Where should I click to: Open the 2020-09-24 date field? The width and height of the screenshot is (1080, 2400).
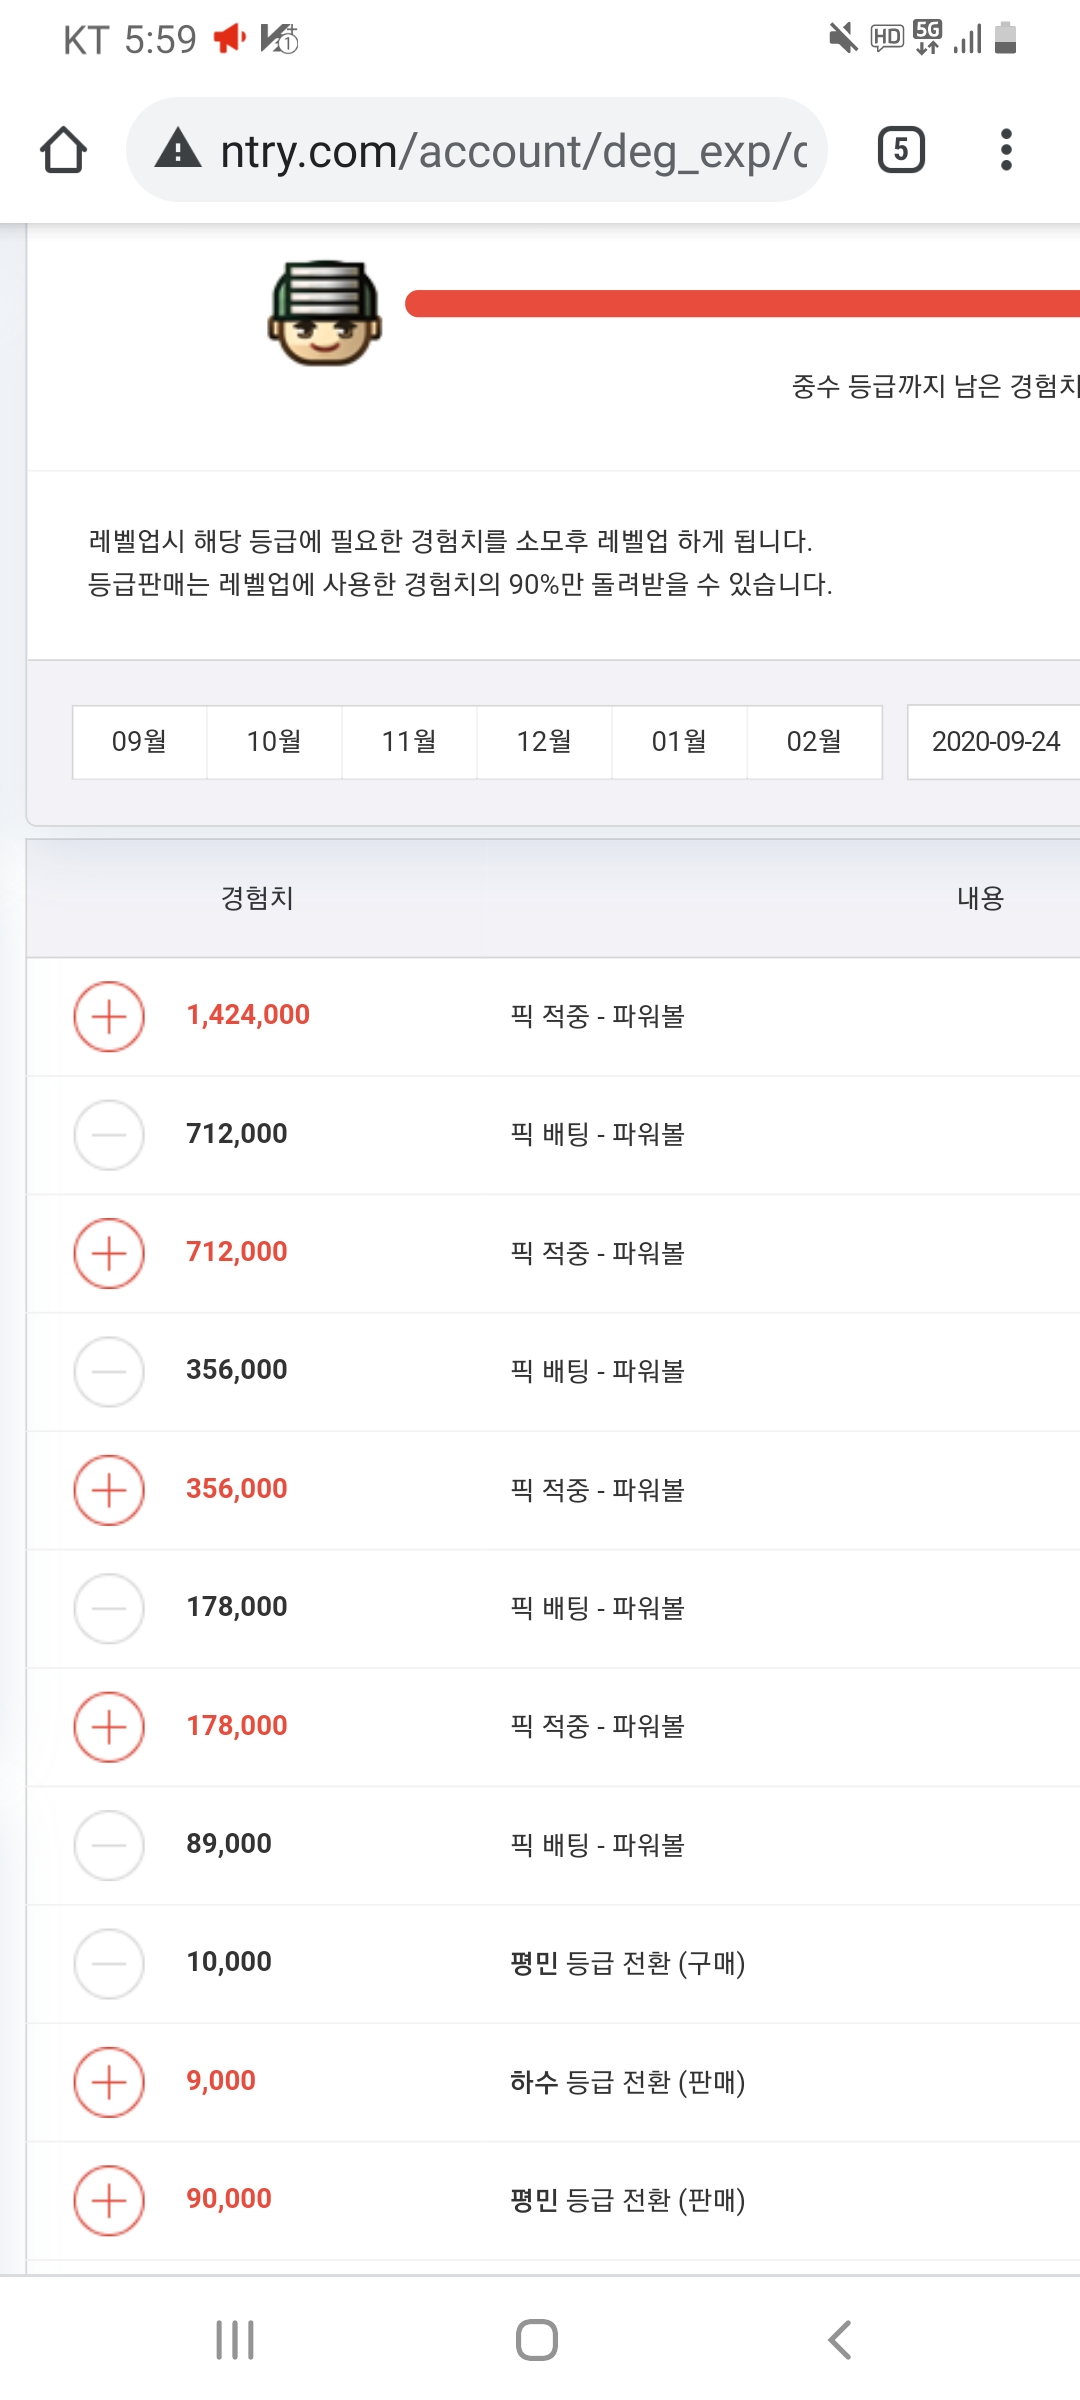pos(994,742)
